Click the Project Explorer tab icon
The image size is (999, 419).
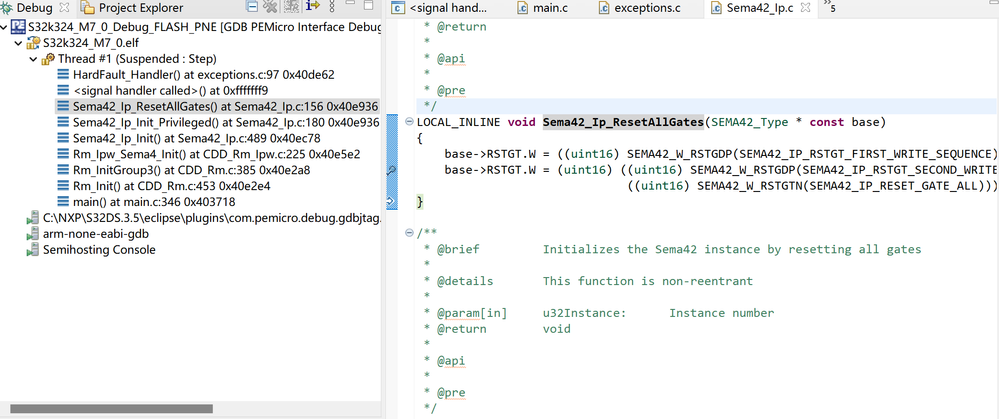(89, 8)
